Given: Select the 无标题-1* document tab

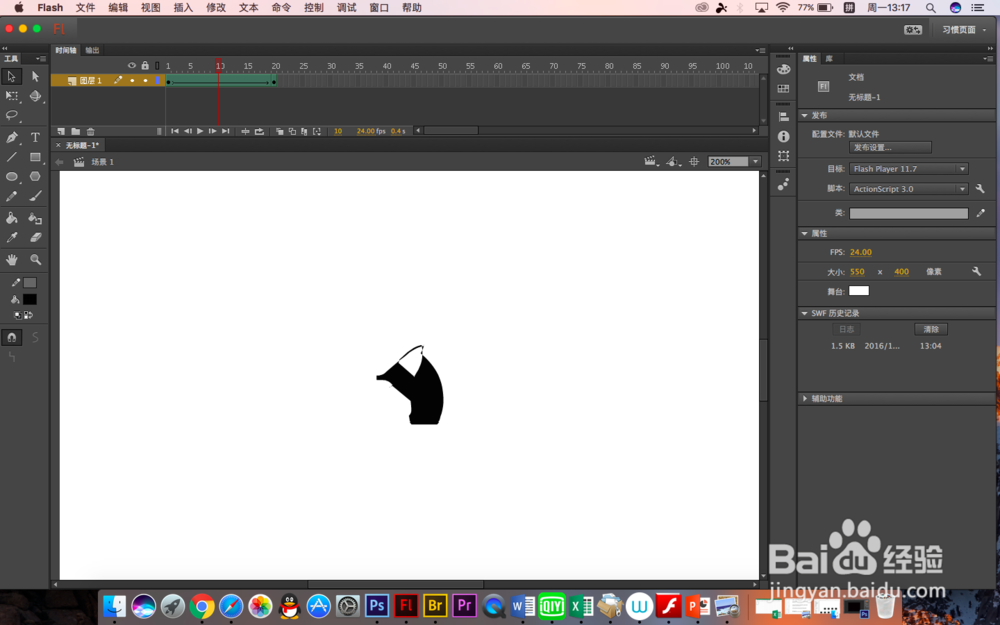Looking at the screenshot, I should click(82, 145).
